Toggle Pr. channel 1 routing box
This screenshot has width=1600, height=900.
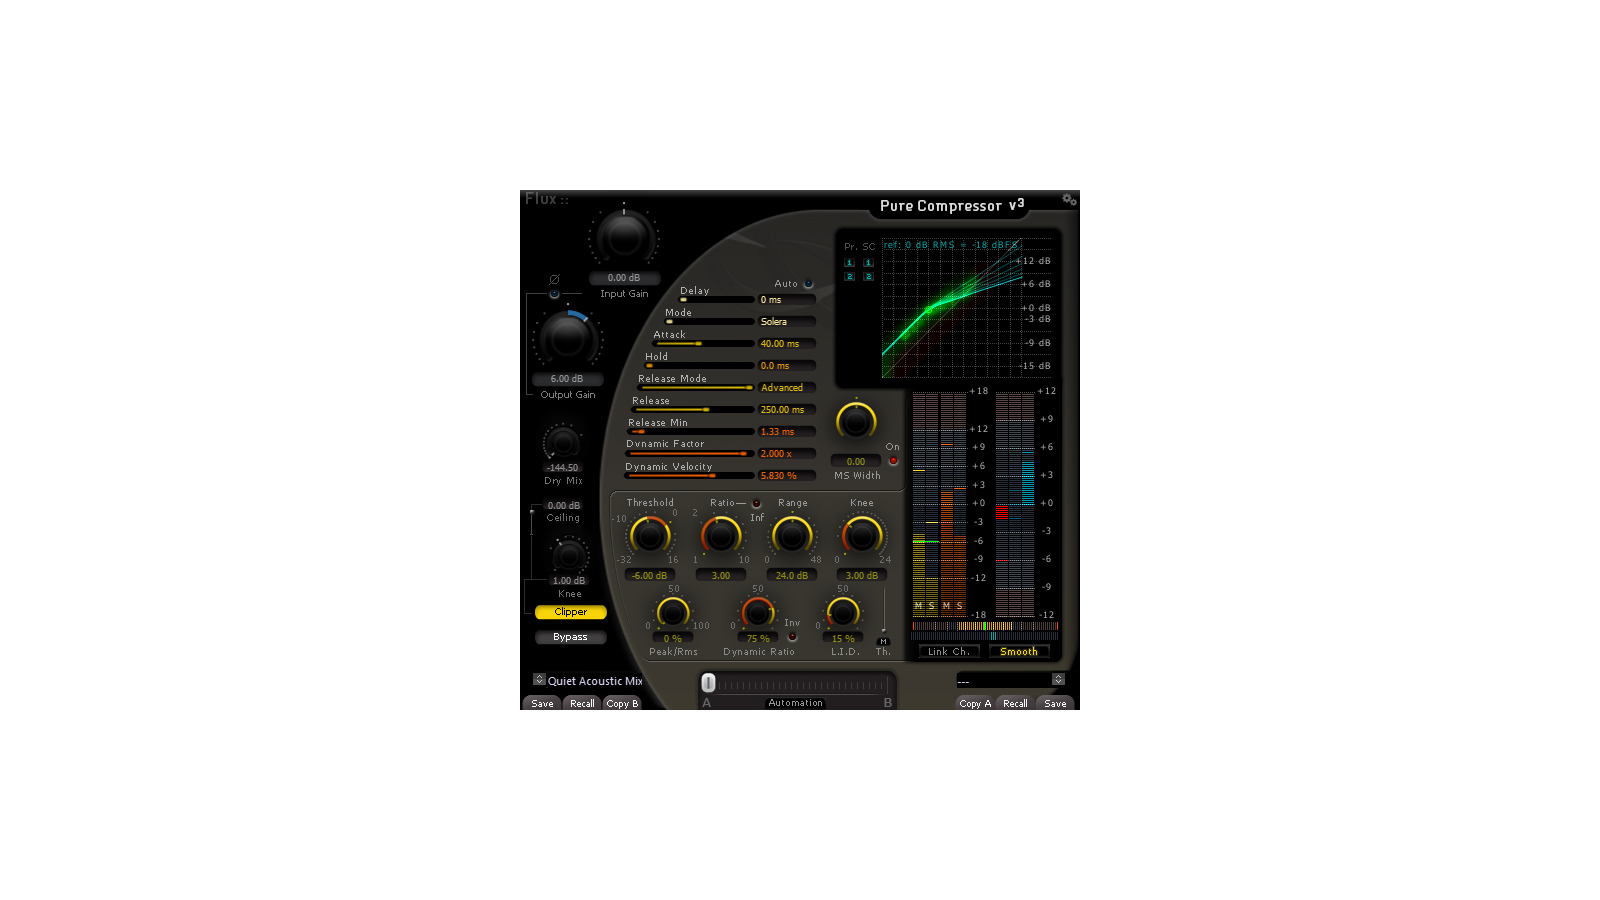849,263
